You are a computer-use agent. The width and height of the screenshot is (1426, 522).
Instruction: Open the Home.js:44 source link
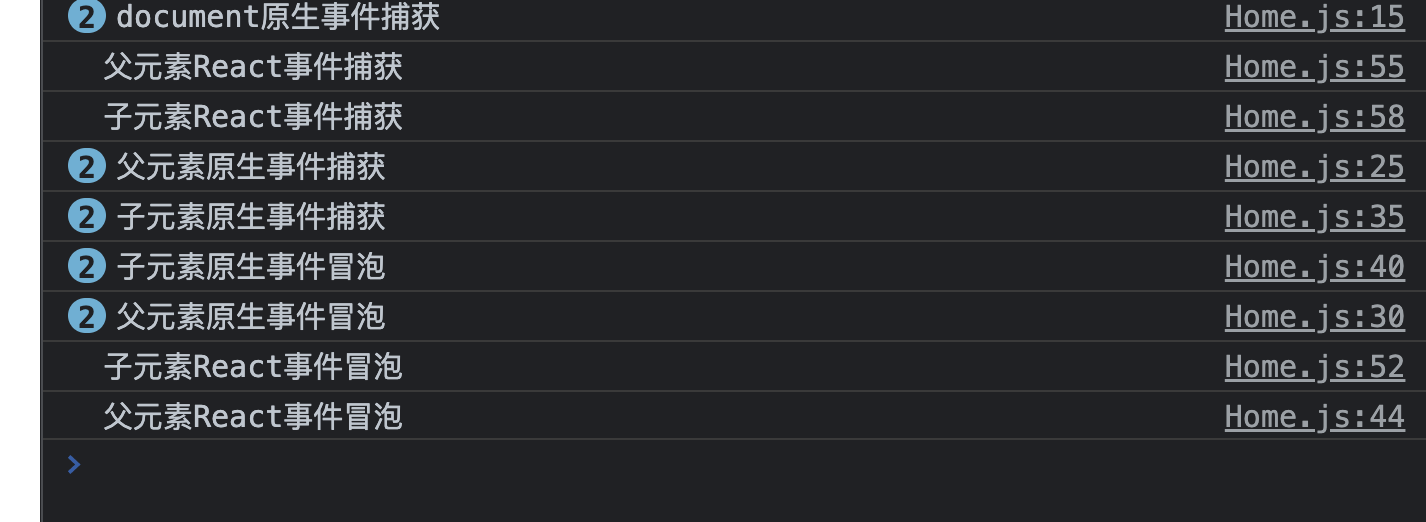point(1314,417)
